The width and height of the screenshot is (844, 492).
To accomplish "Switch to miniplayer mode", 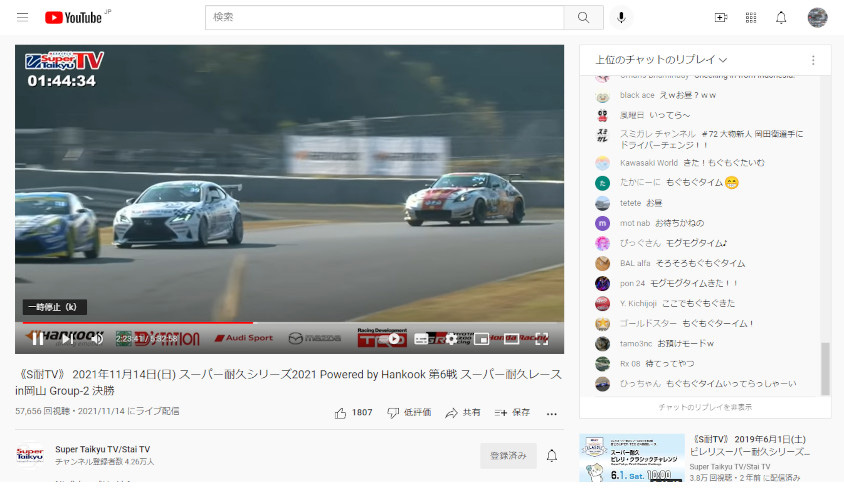I will pyautogui.click(x=481, y=338).
